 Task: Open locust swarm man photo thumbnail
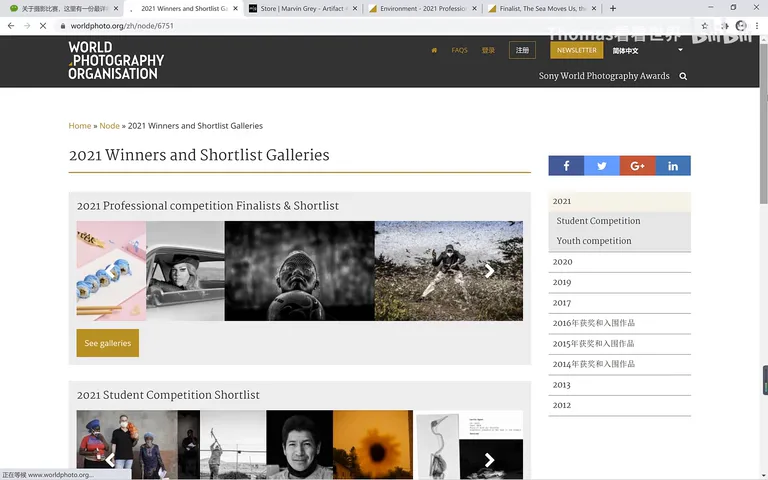point(449,271)
